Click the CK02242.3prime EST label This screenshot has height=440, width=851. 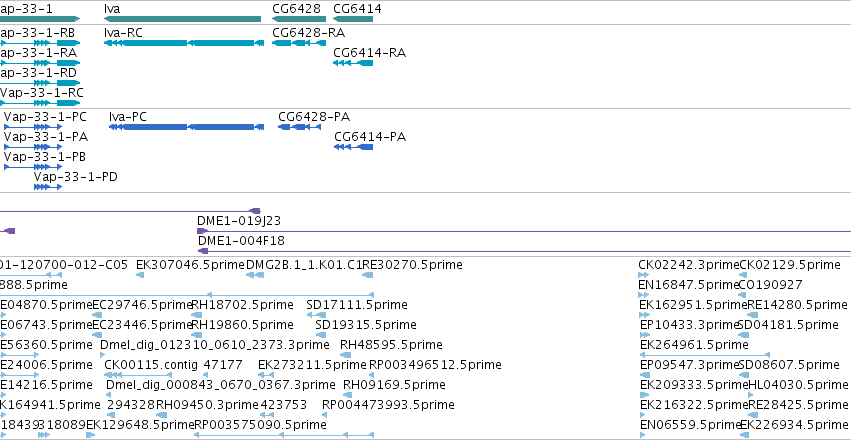[x=689, y=265]
